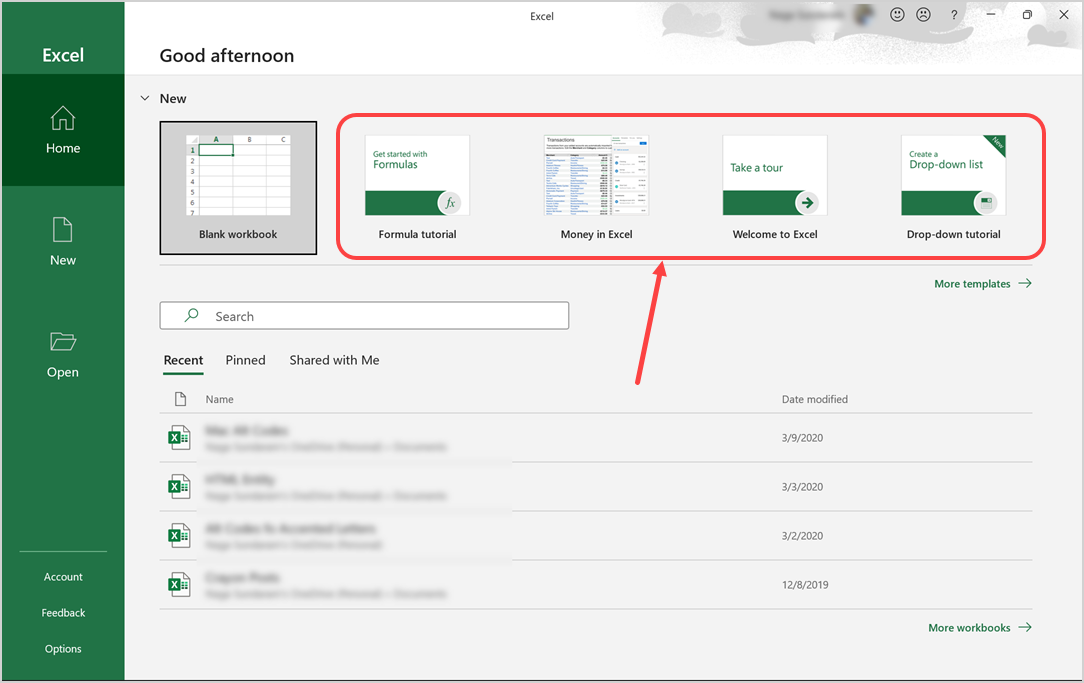The width and height of the screenshot is (1084, 683).
Task: Collapse the New section chevron
Action: pos(145,99)
